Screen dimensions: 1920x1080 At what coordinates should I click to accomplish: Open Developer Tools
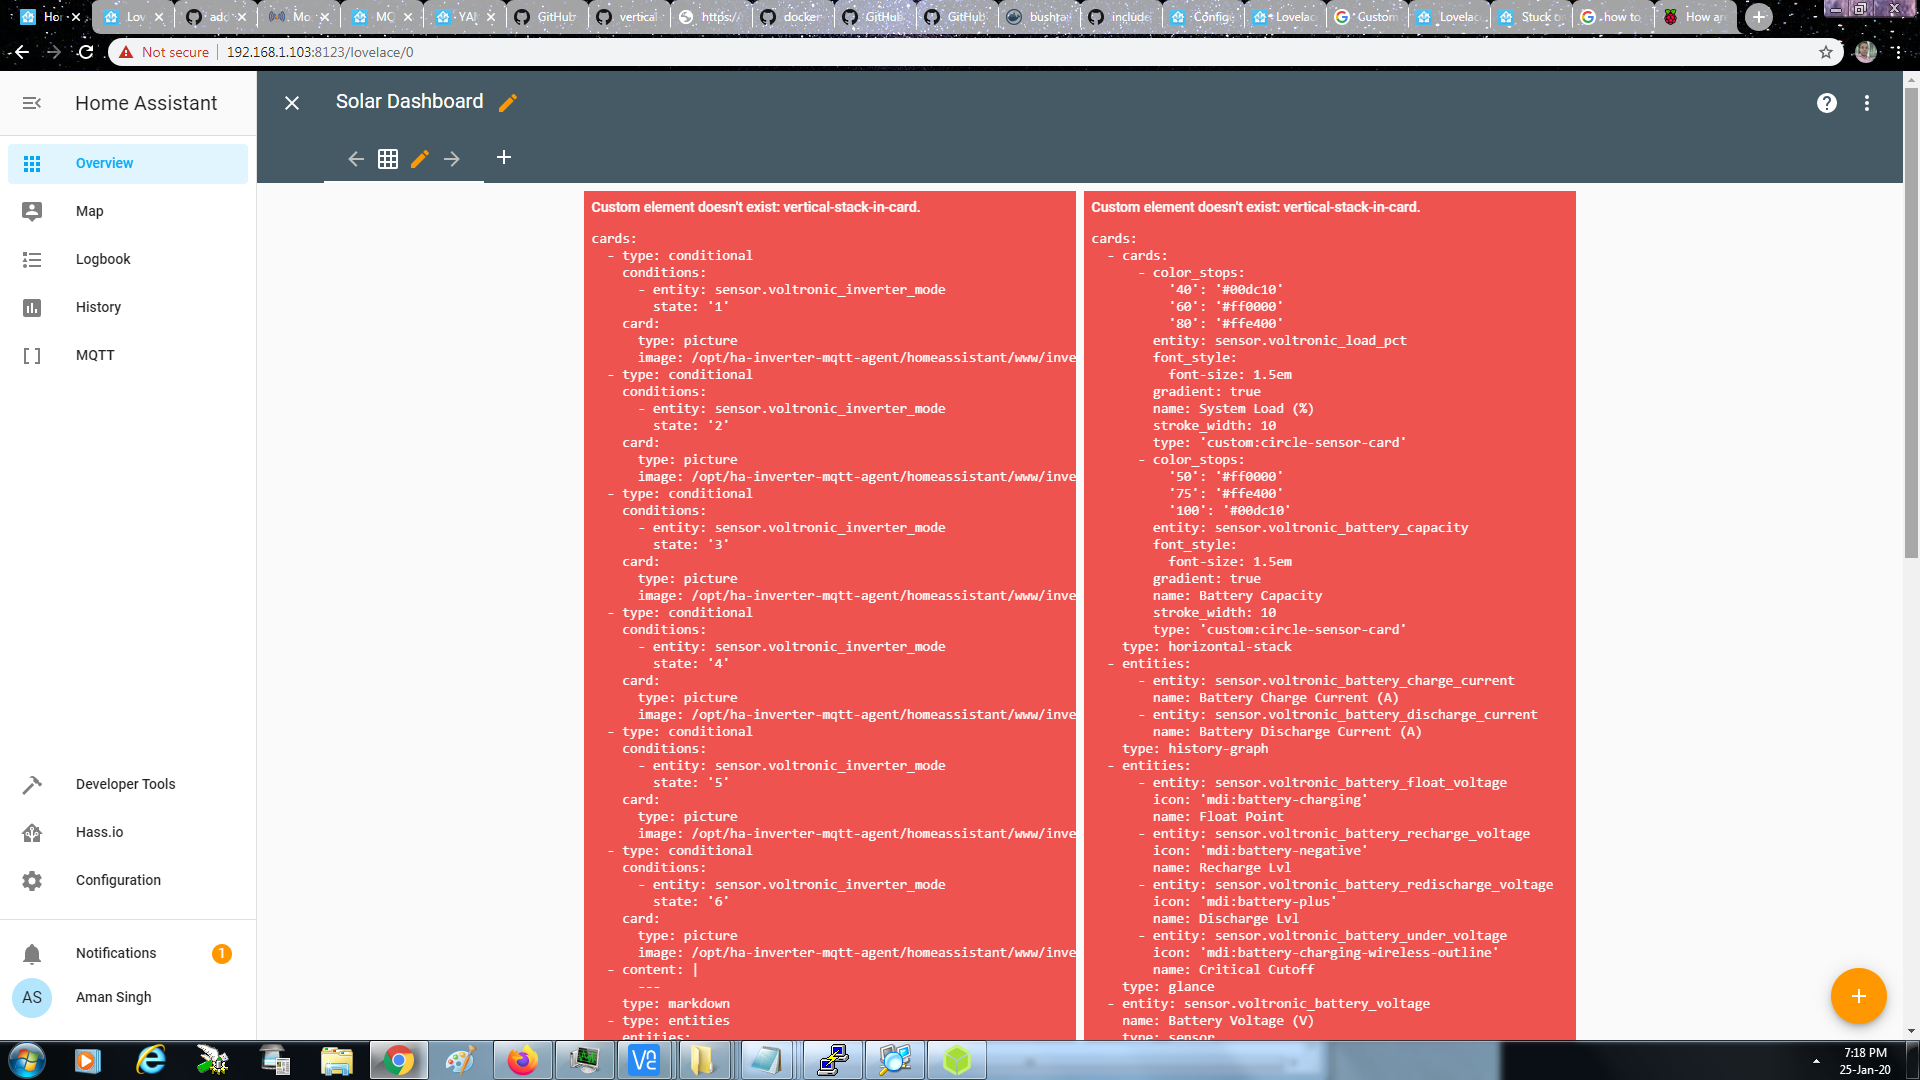(125, 784)
